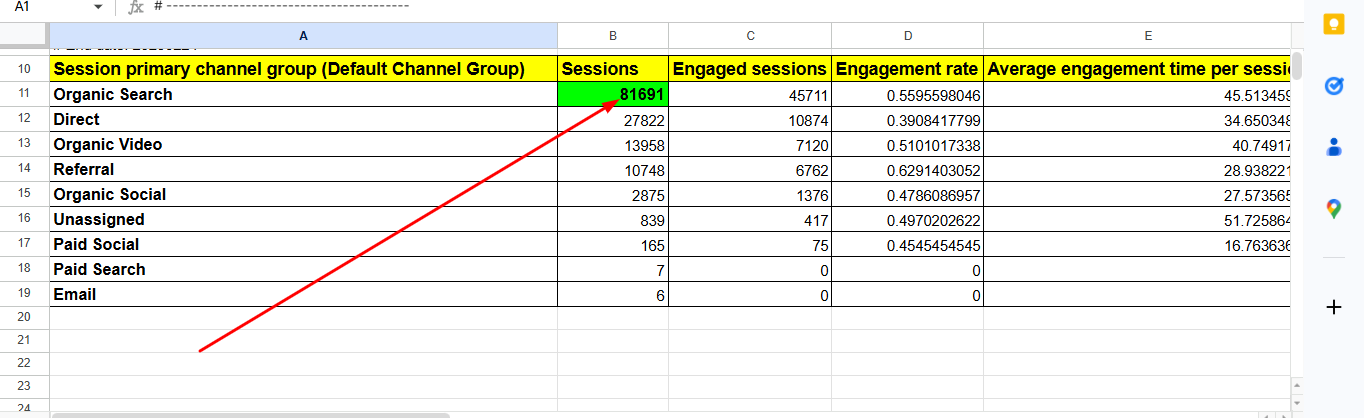Image resolution: width=1364 pixels, height=418 pixels.
Task: Select column C header
Action: (750, 36)
